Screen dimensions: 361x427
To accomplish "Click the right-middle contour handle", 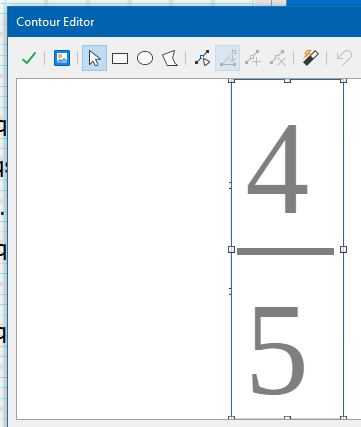I will (343, 249).
